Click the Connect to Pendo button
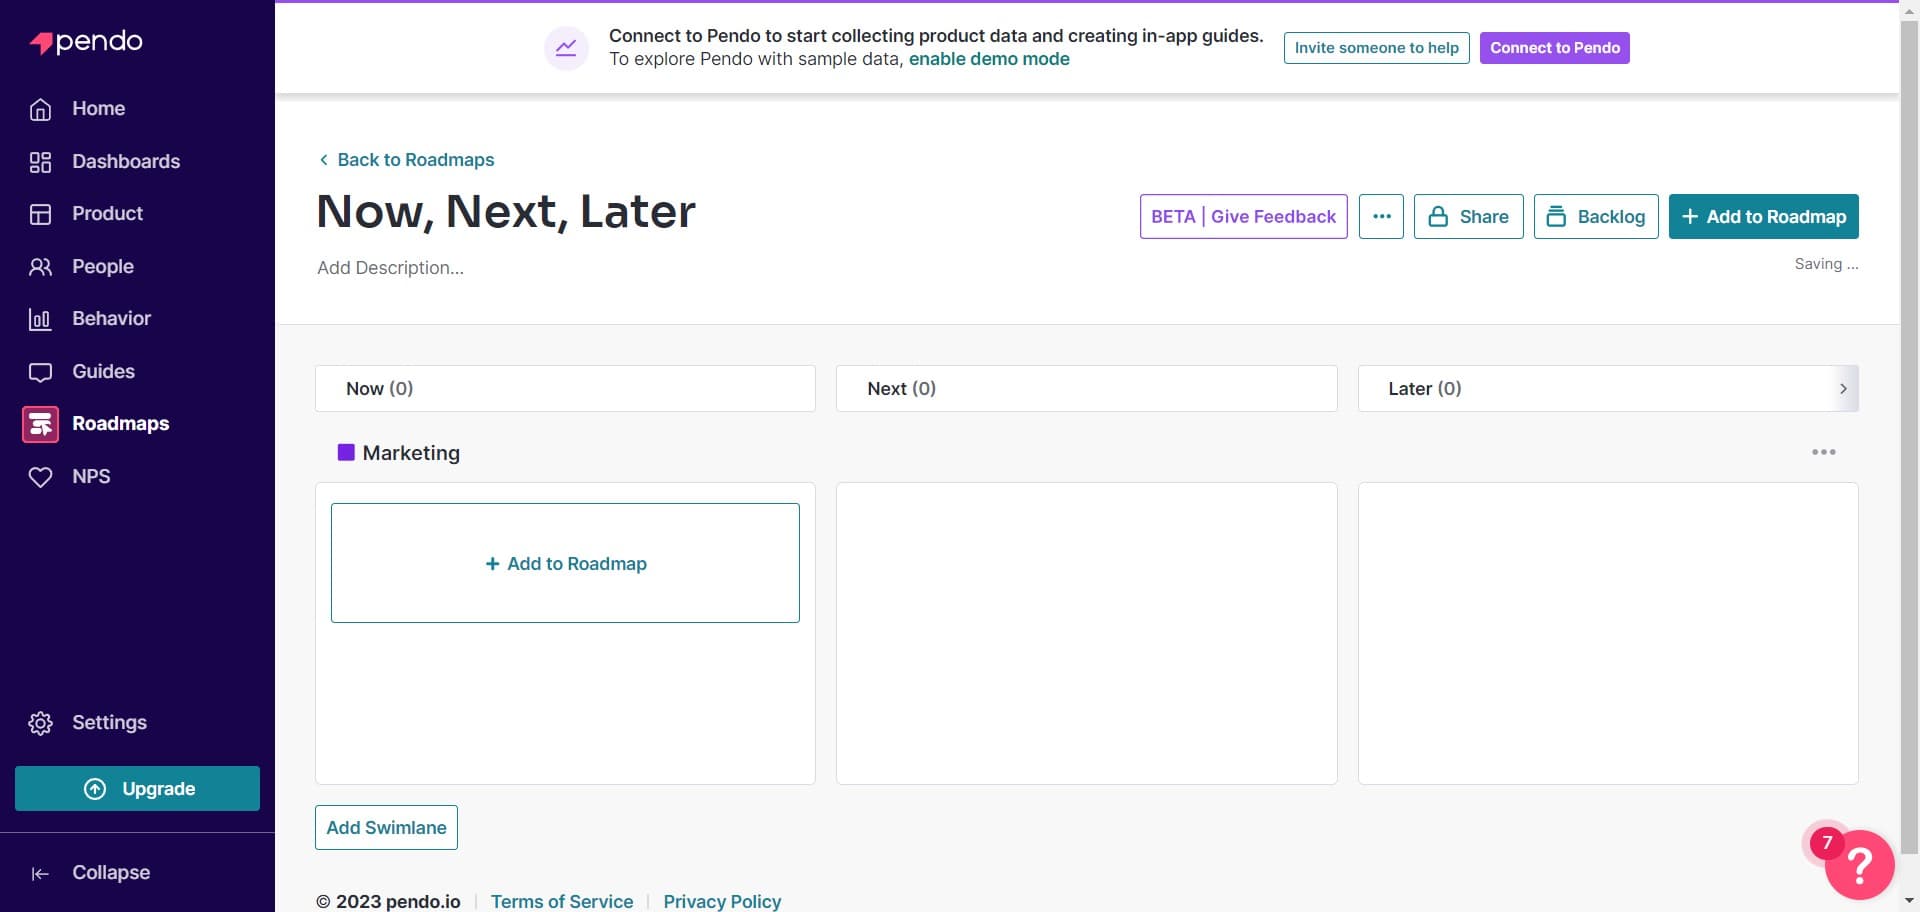1920x912 pixels. click(1554, 47)
